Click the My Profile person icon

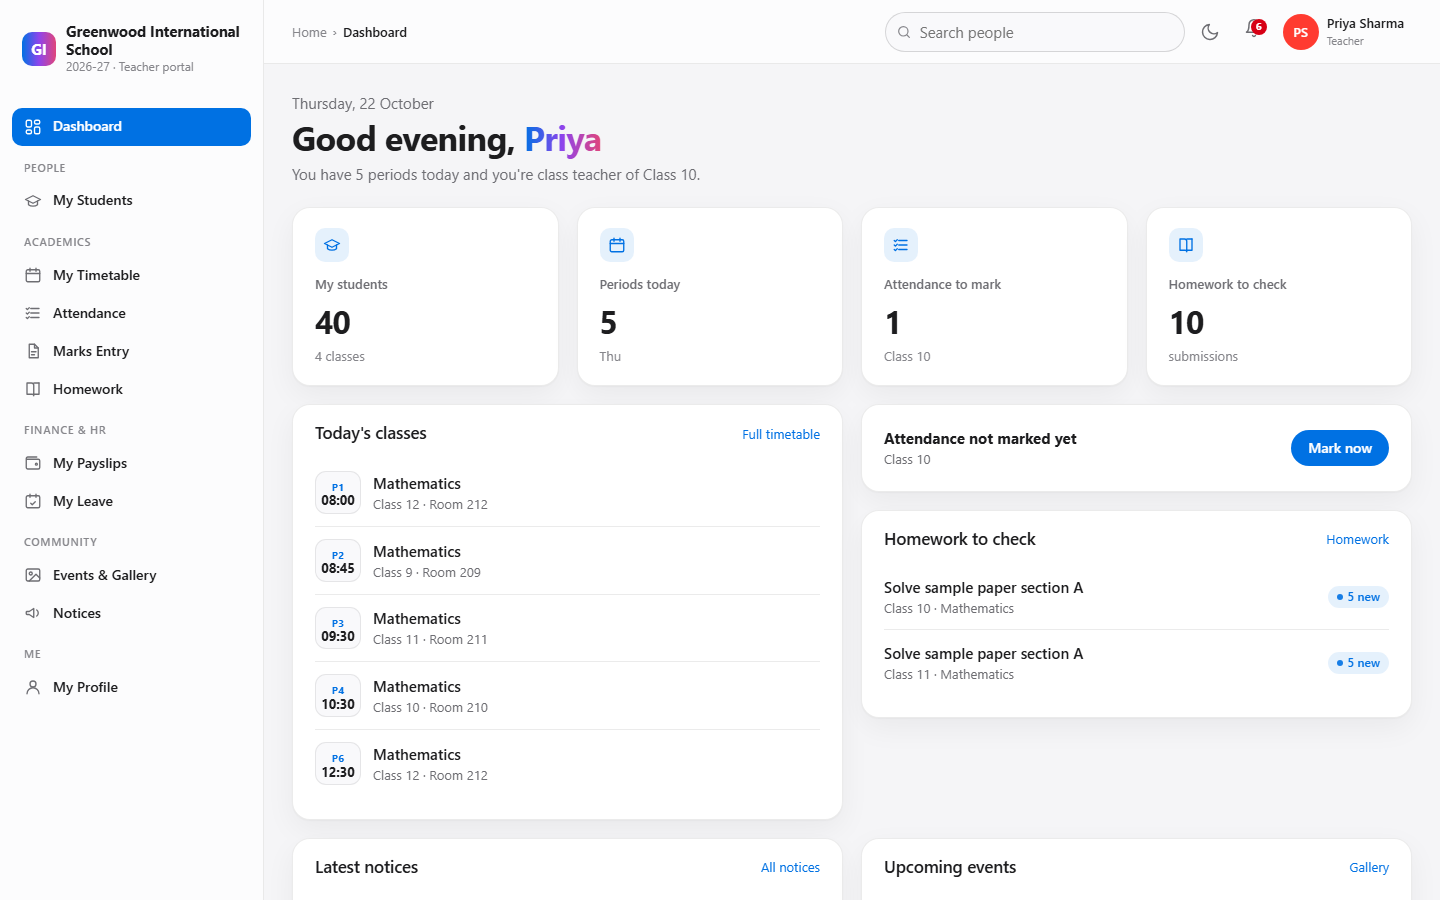(x=33, y=687)
